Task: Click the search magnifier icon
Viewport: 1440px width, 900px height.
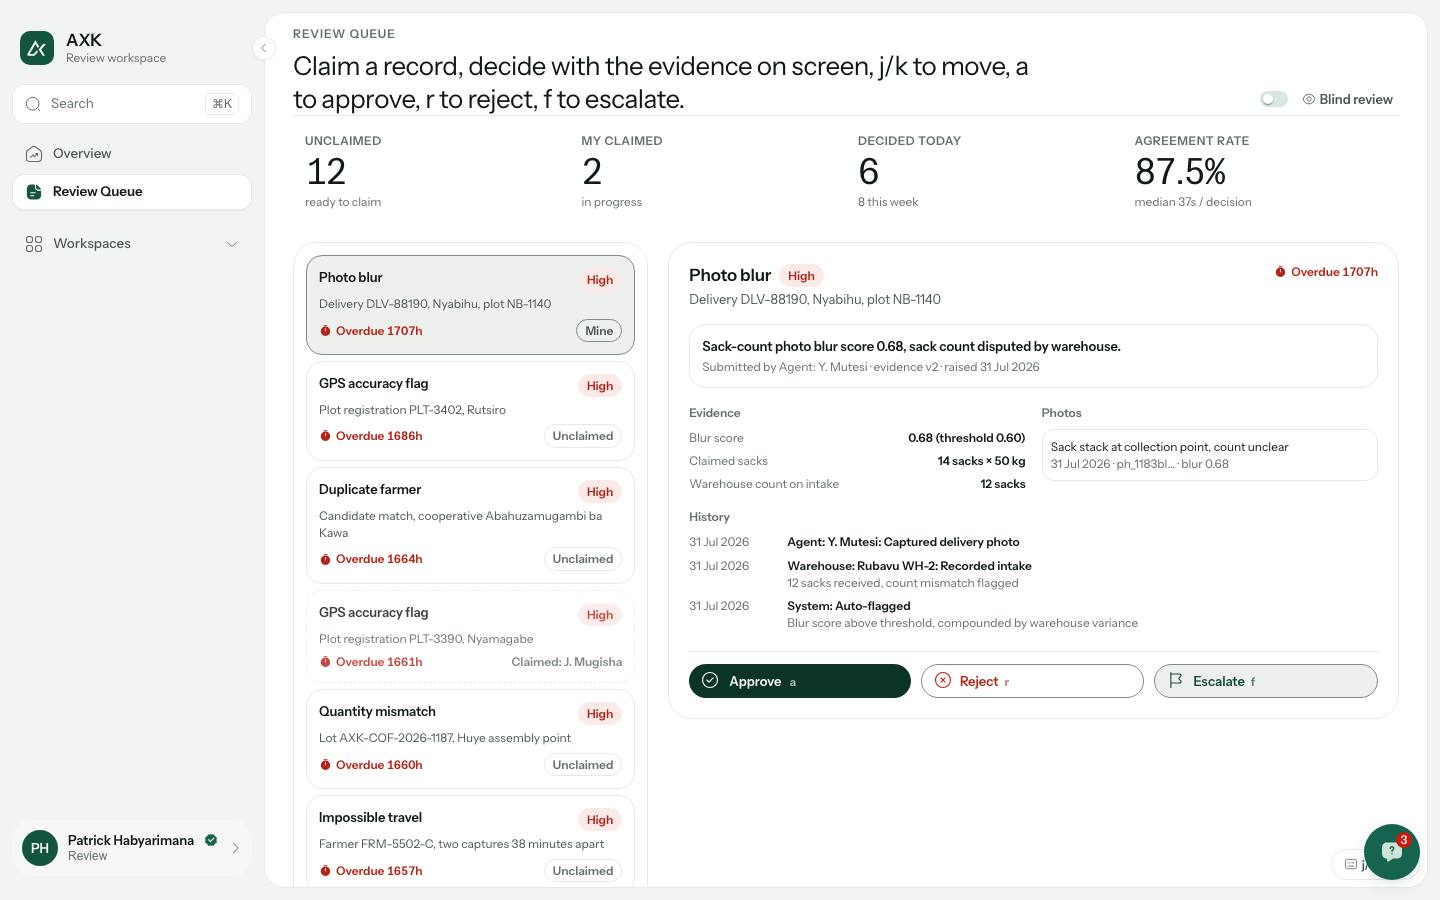Action: pos(33,104)
